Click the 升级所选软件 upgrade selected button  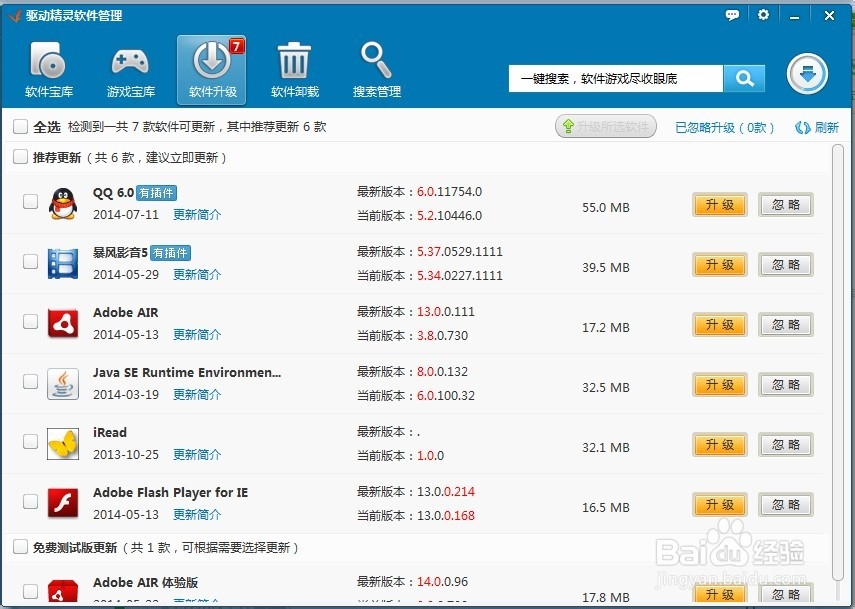[606, 126]
